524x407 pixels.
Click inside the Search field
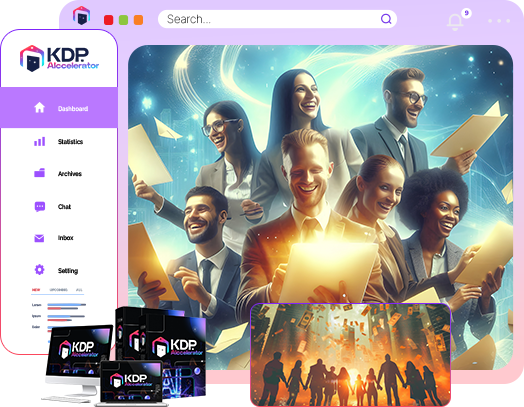coord(277,19)
